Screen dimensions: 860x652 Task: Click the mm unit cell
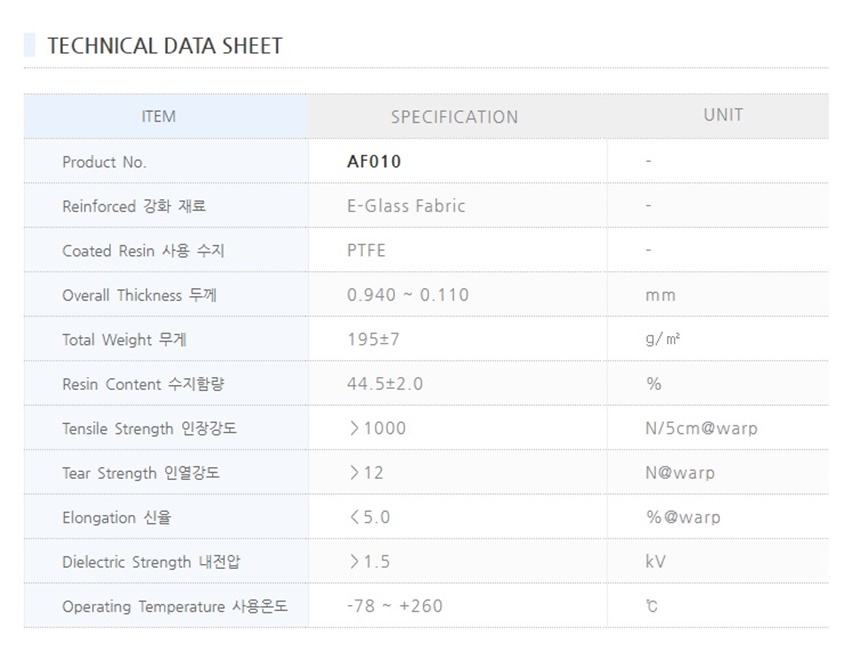660,295
